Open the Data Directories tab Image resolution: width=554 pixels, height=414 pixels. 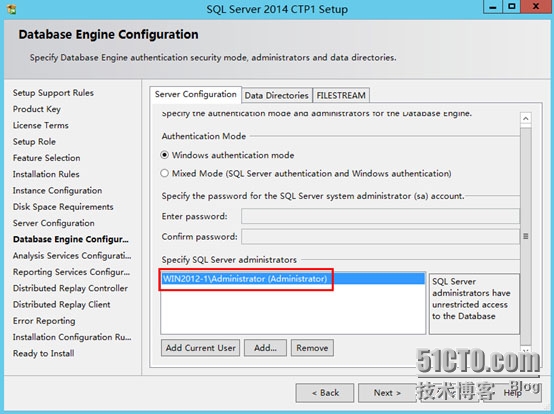277,96
